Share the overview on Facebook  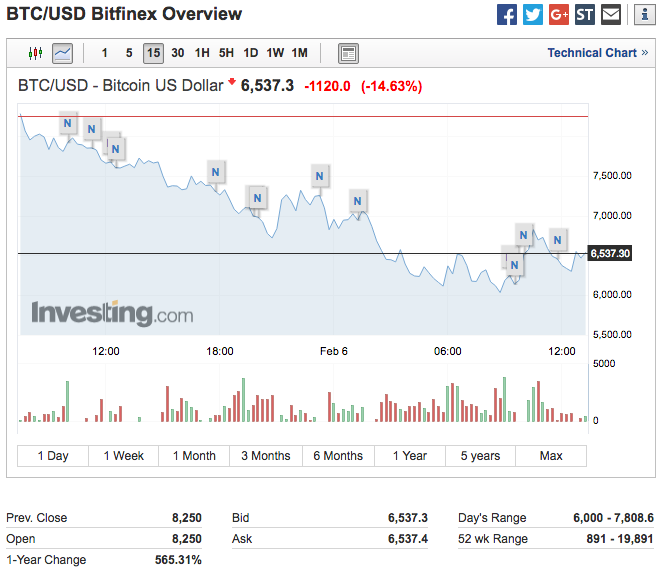(x=506, y=15)
